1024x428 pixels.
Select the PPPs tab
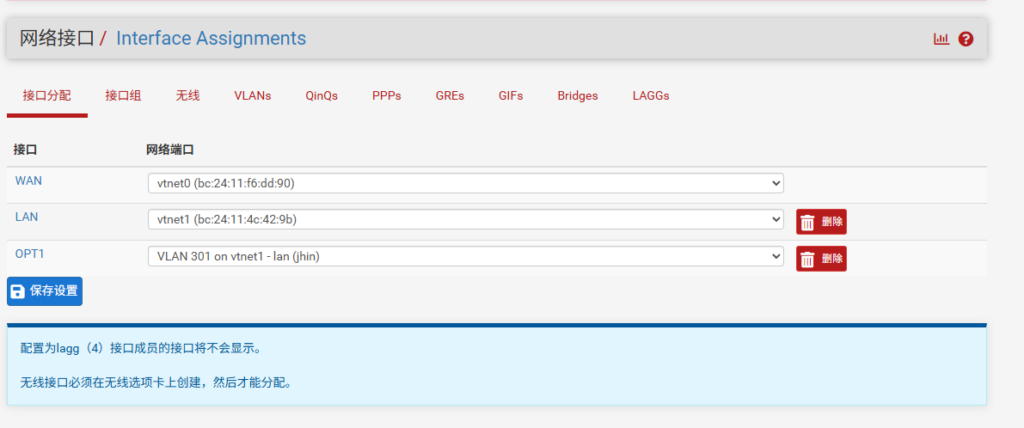(386, 96)
